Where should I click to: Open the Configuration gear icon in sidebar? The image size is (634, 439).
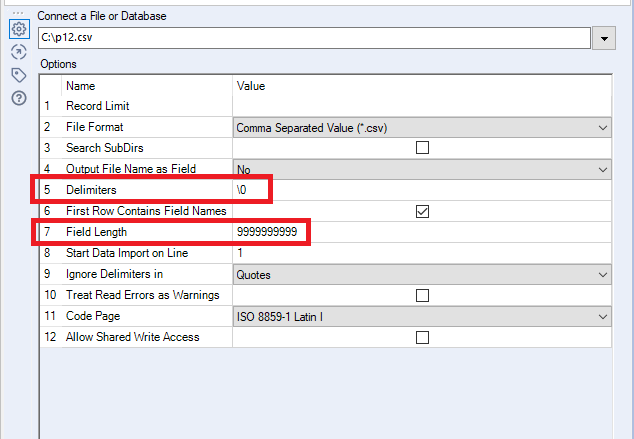click(x=18, y=30)
